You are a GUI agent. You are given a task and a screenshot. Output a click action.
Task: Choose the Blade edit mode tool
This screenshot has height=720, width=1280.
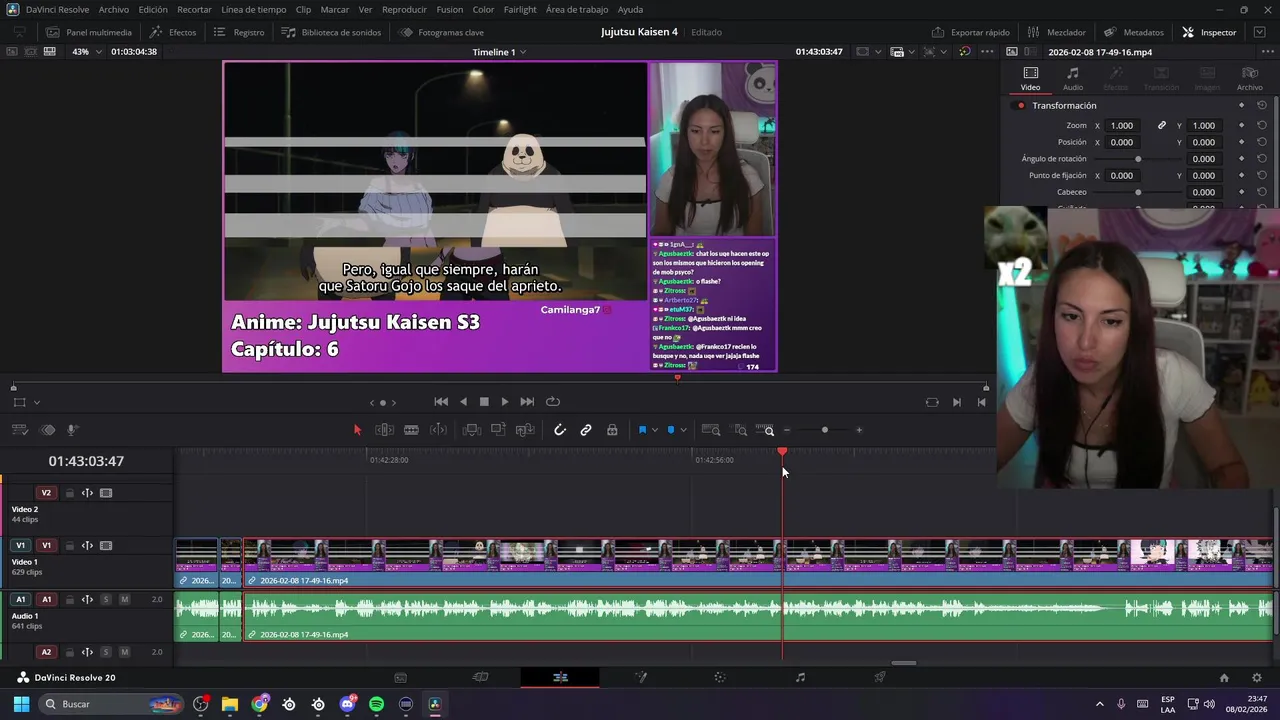(x=411, y=430)
